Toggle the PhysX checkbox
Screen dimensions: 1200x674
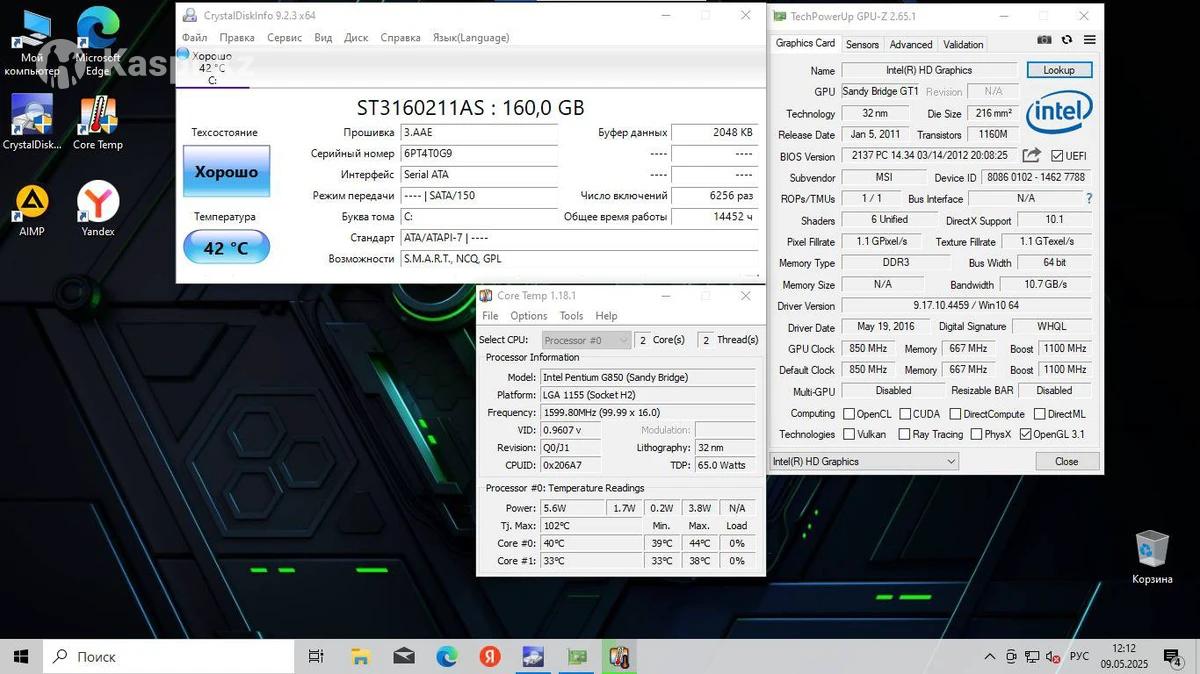[x=975, y=434]
